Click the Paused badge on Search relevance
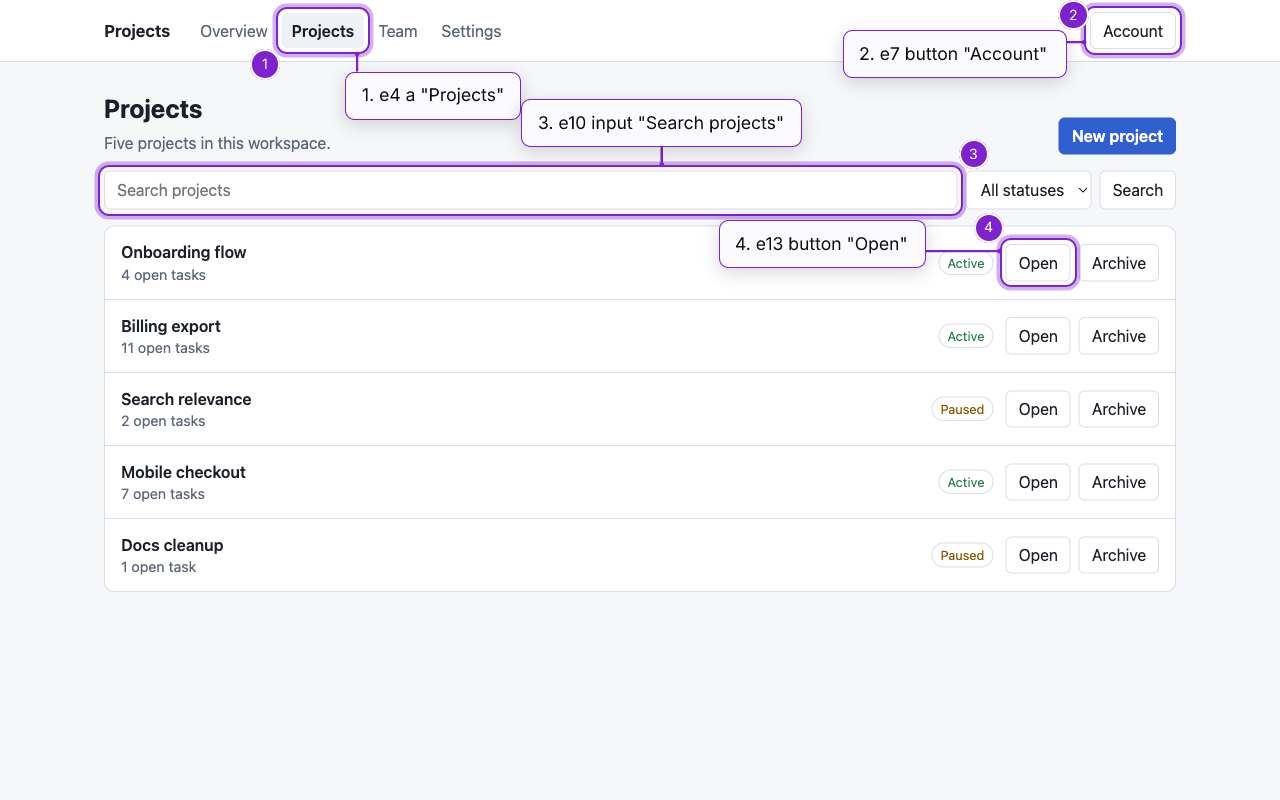The width and height of the screenshot is (1280, 800). pyautogui.click(x=962, y=410)
